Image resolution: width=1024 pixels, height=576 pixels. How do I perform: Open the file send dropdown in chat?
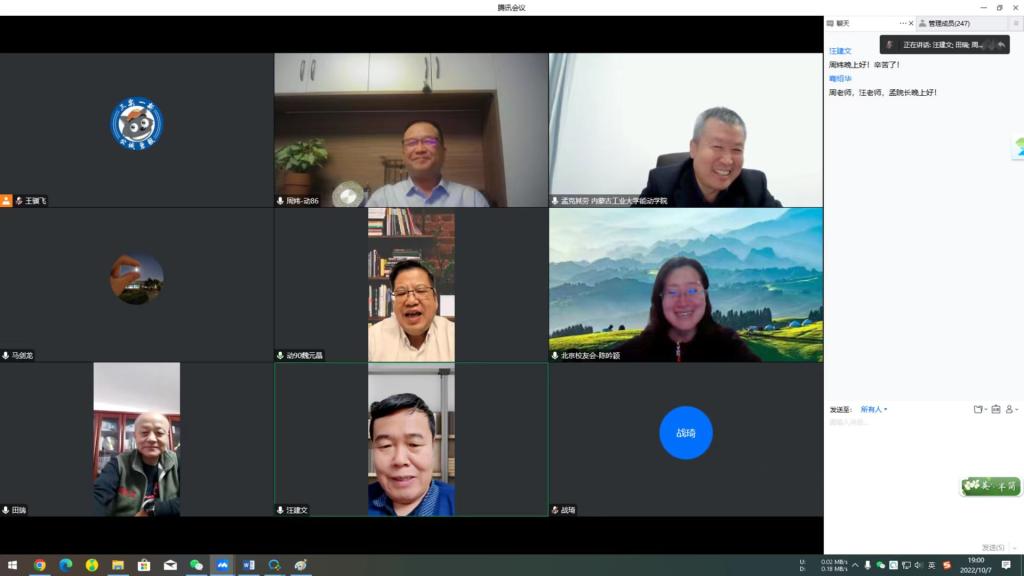(x=979, y=409)
